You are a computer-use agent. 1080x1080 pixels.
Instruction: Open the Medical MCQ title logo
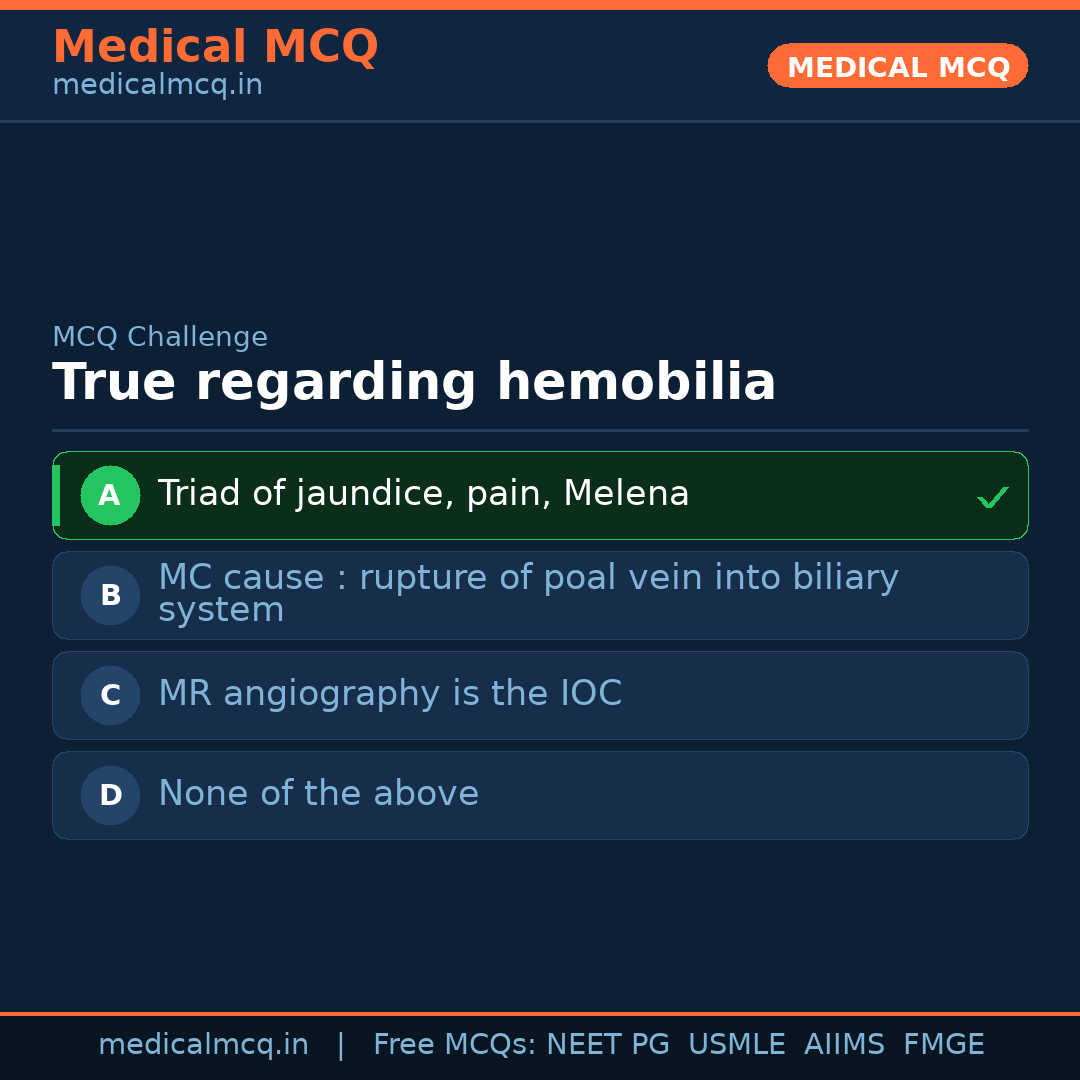[x=215, y=47]
